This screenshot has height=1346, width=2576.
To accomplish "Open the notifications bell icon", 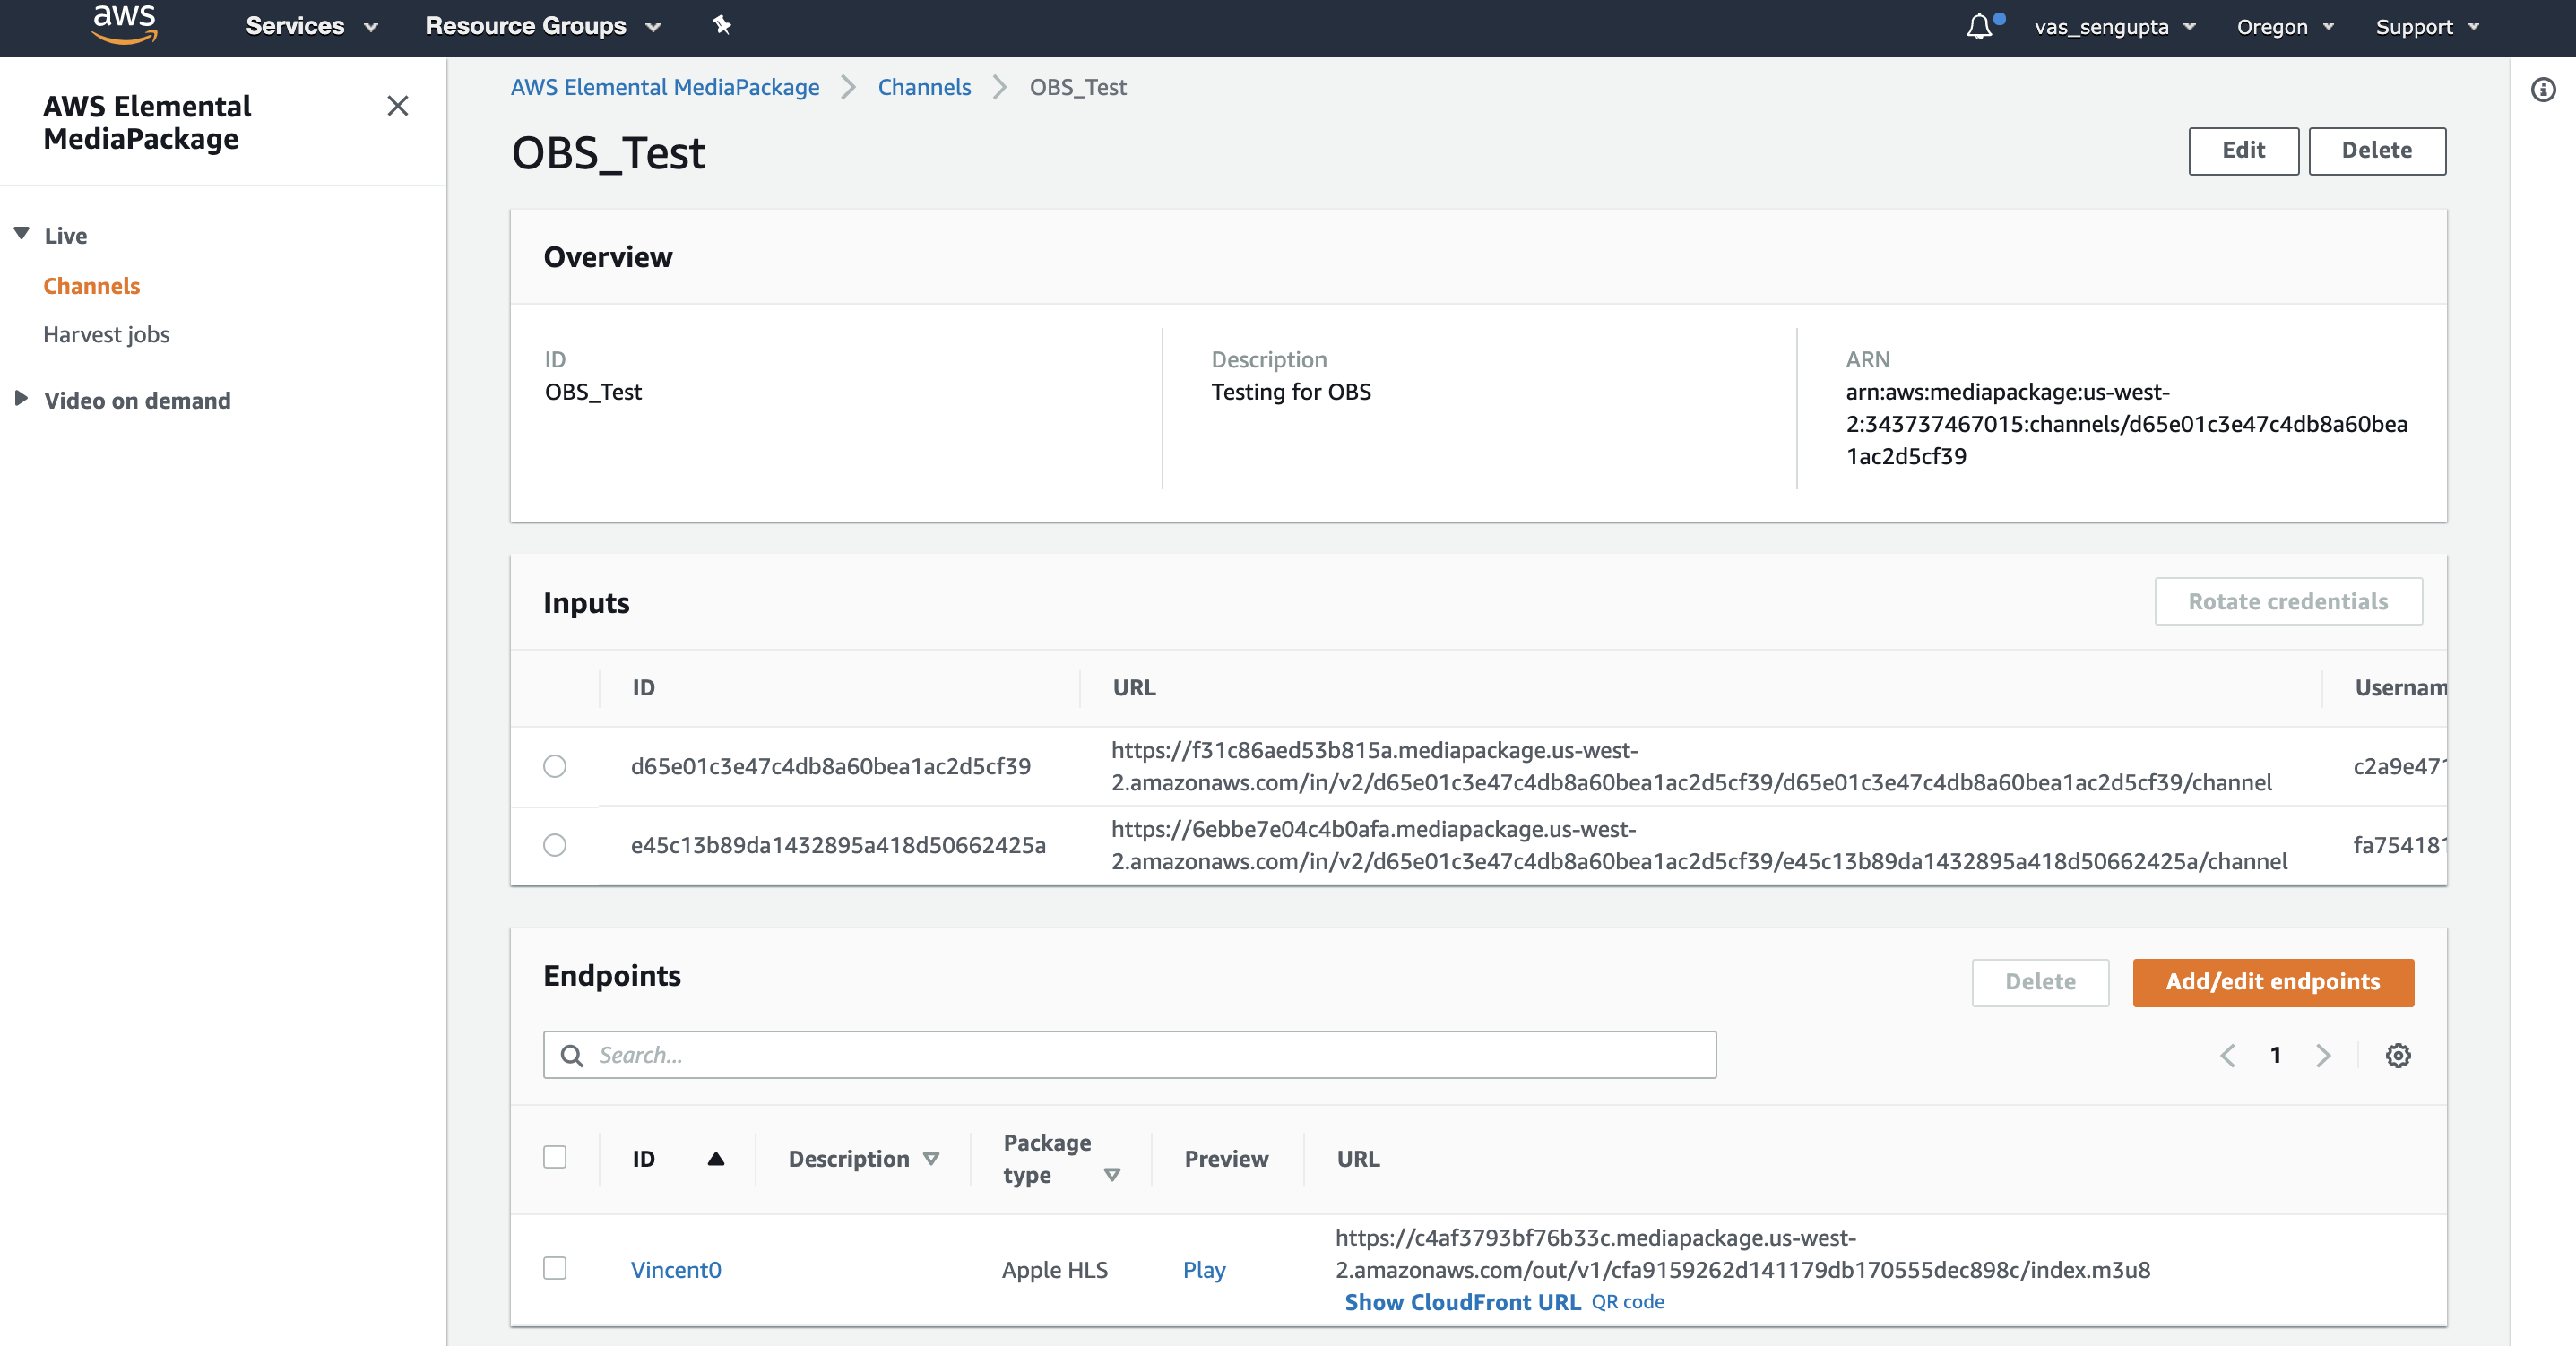I will (1979, 27).
